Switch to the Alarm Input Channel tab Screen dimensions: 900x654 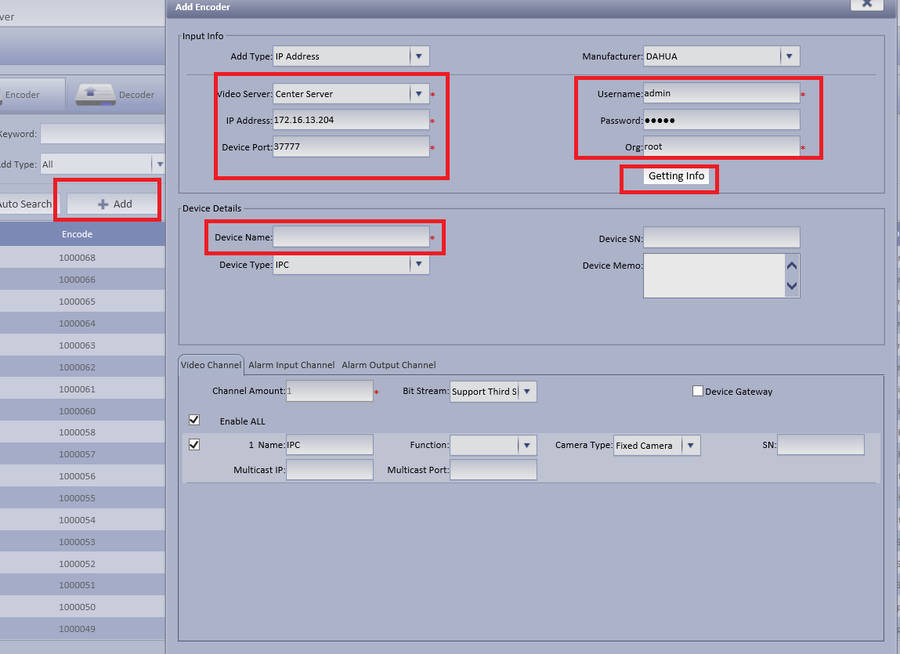tap(291, 365)
